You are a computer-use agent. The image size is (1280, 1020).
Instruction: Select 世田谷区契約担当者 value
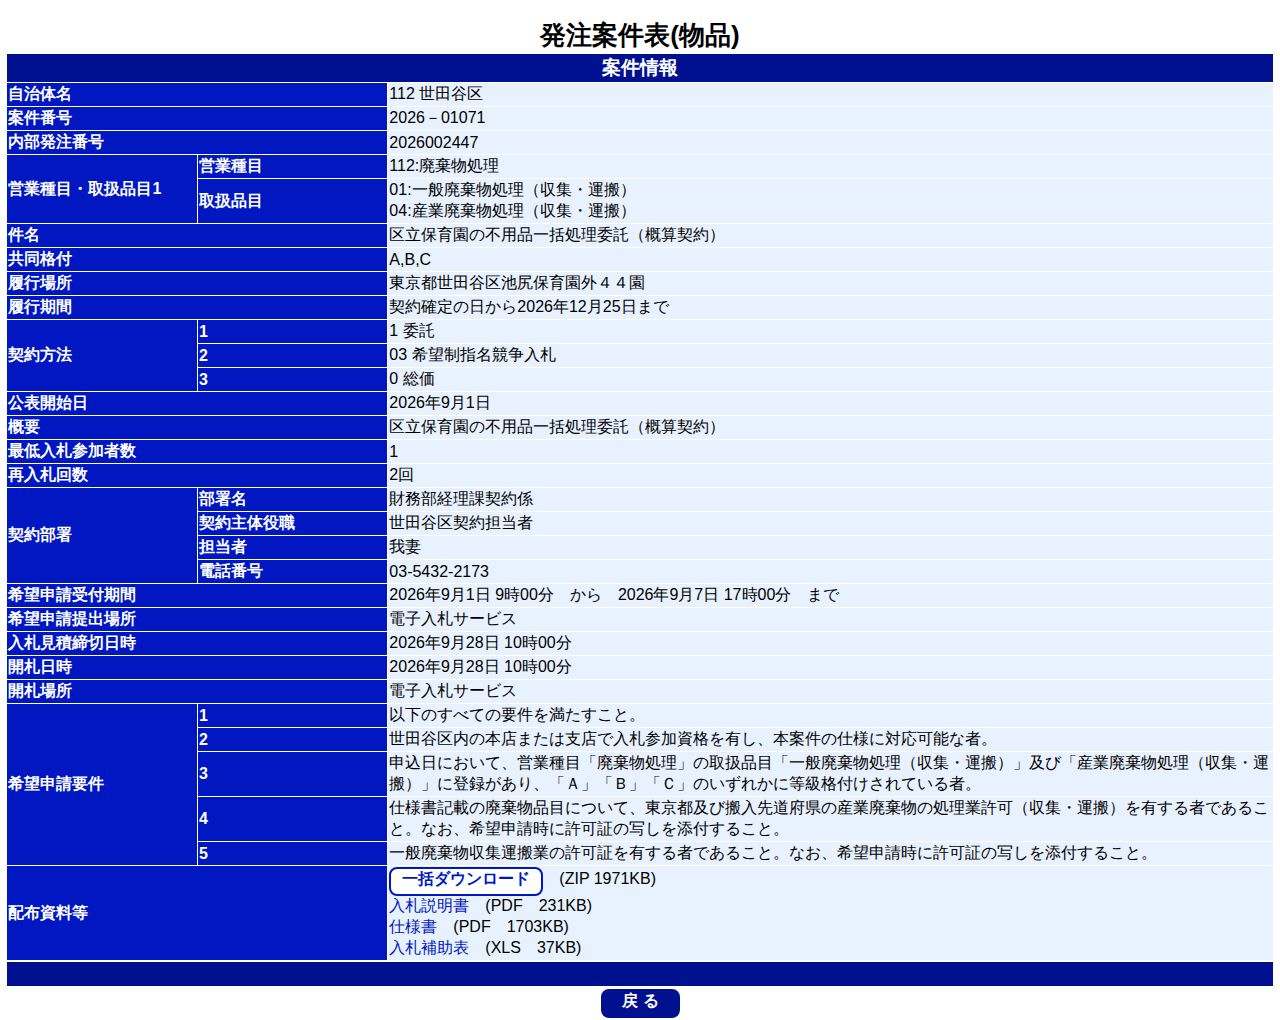click(461, 523)
